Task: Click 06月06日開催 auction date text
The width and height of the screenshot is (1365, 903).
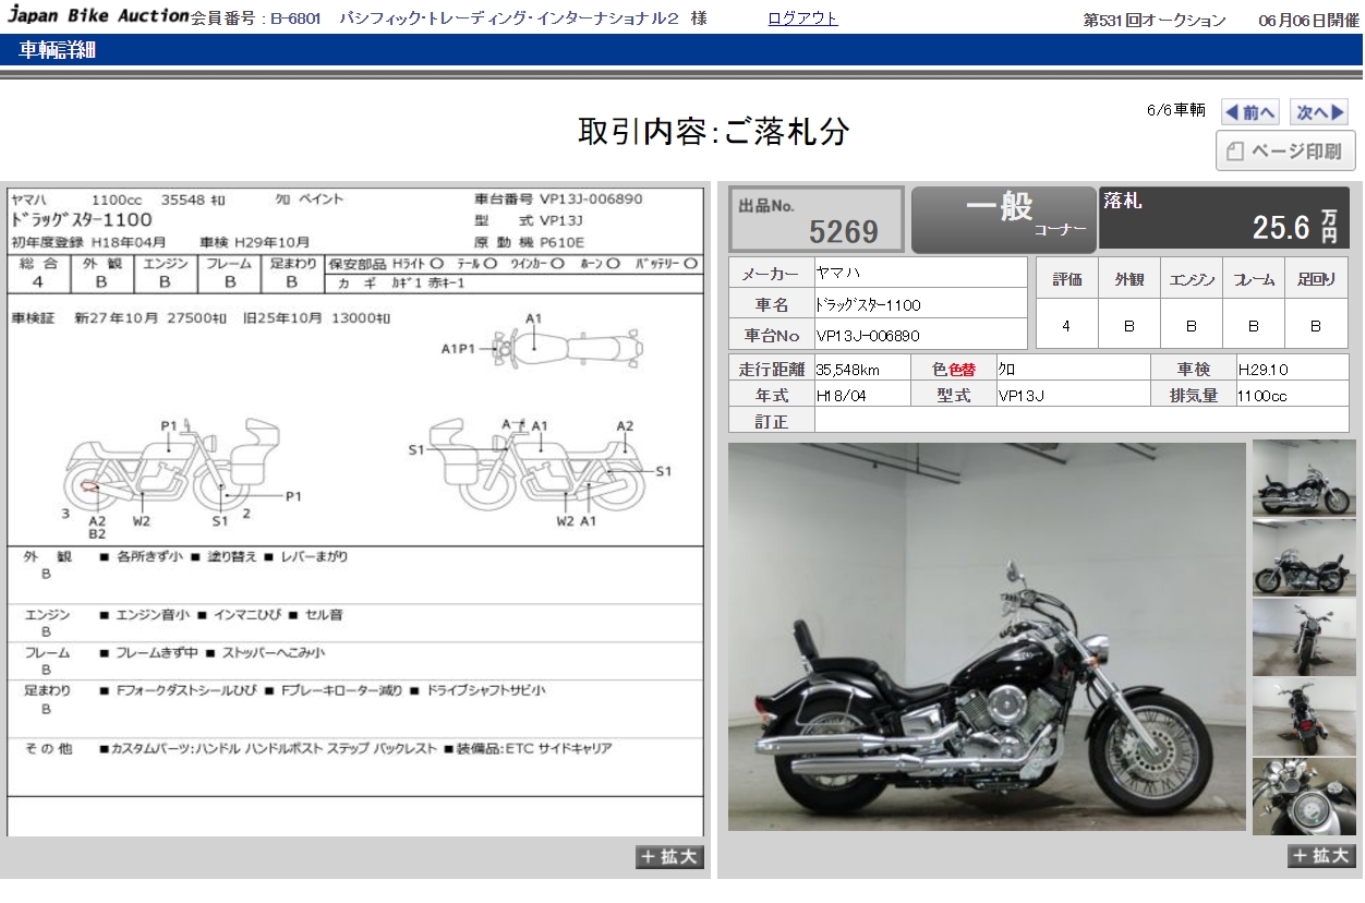Action: coord(1308,20)
